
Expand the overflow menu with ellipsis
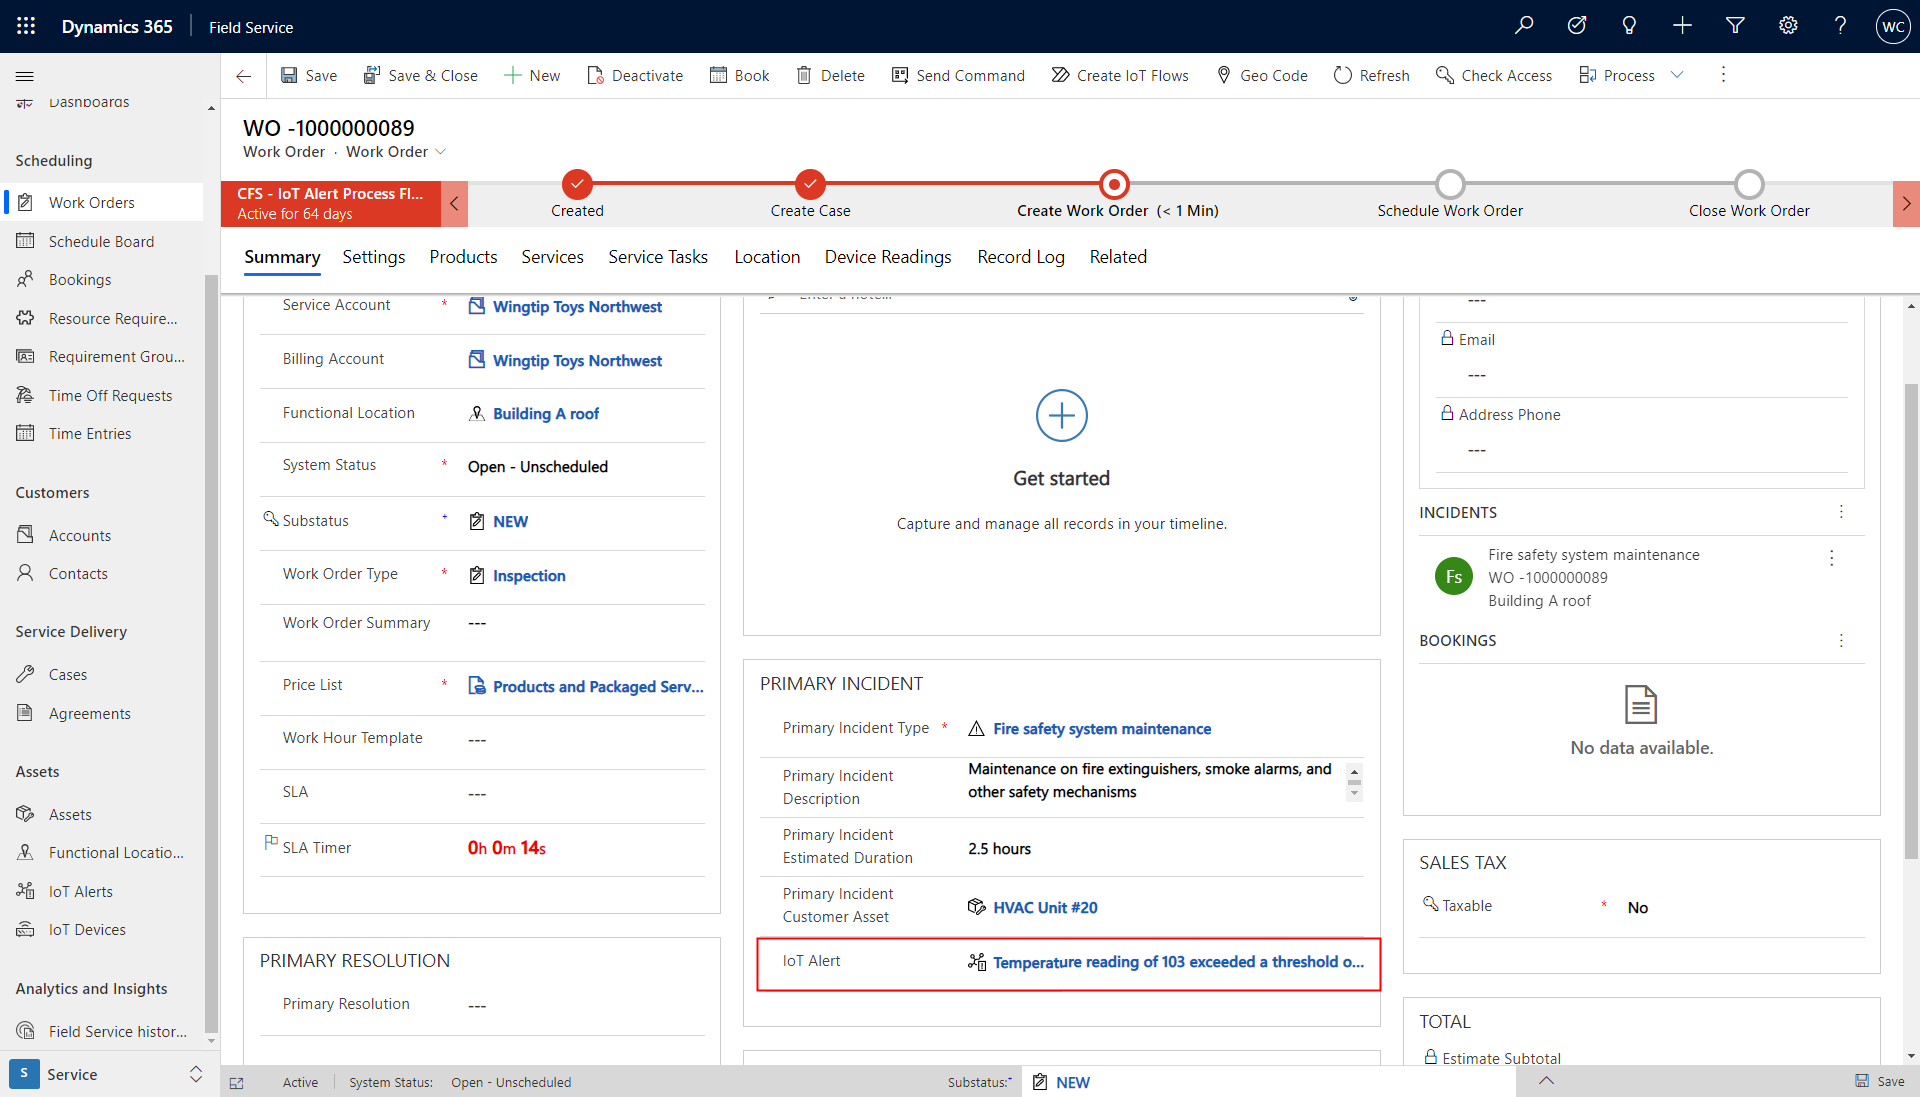[1724, 74]
